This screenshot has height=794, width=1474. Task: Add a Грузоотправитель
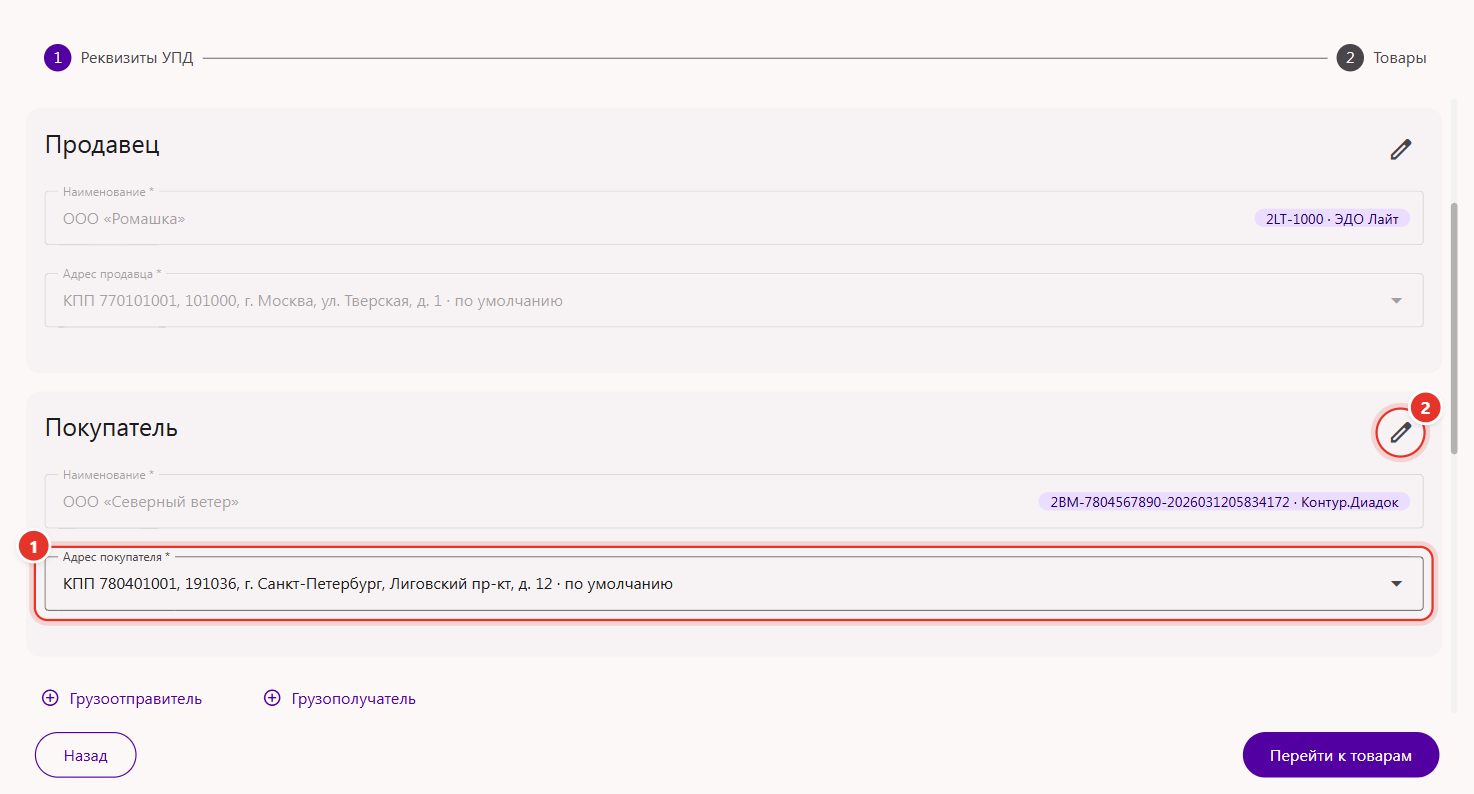click(x=122, y=699)
